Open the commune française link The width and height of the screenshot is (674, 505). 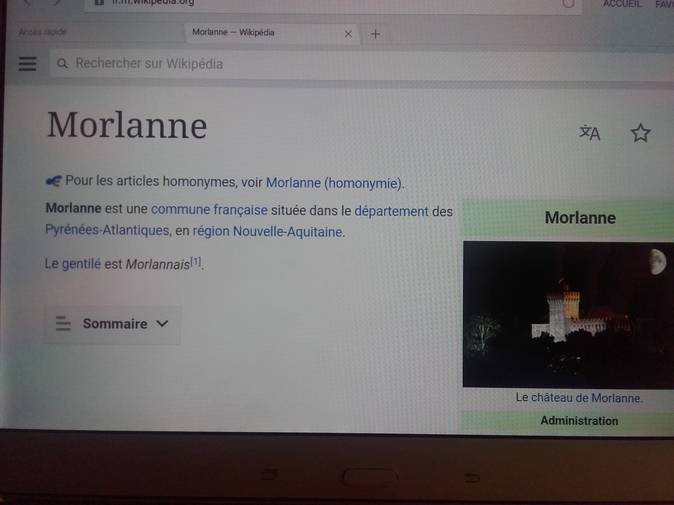pos(209,210)
